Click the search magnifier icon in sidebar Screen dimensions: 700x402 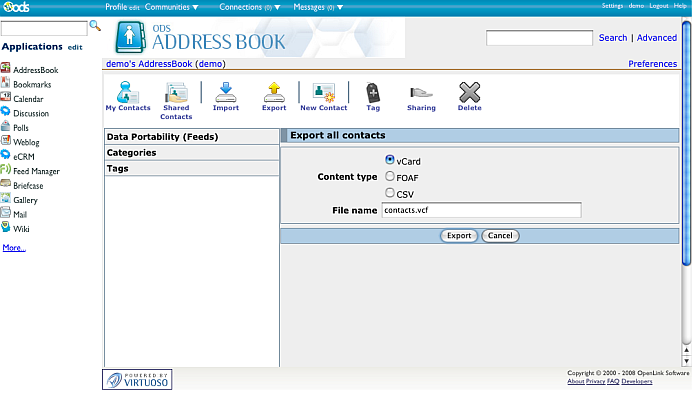tap(95, 25)
